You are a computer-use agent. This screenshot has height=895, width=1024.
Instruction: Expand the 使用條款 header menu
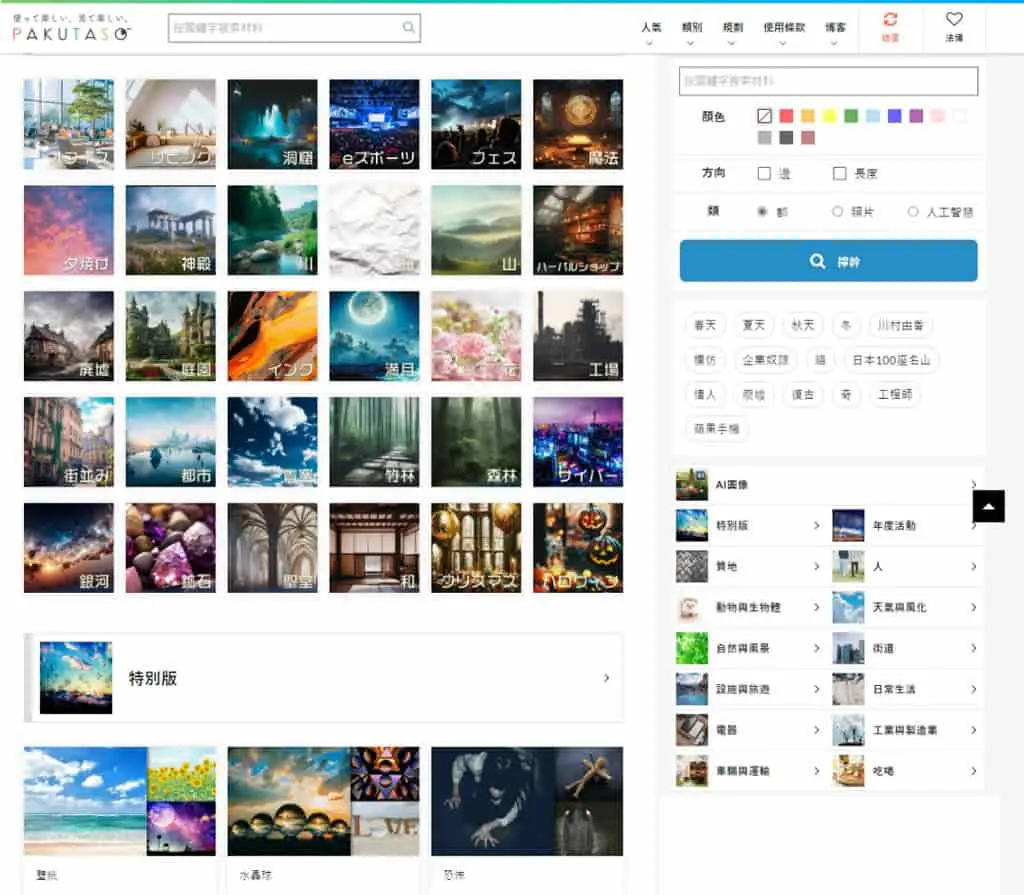tap(784, 33)
